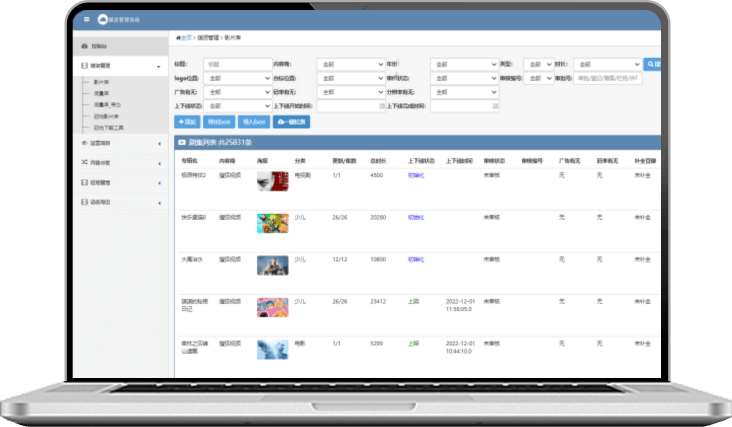Click calendar icon in 上下线开始时间 field
732x427 pixels.
(x=381, y=105)
